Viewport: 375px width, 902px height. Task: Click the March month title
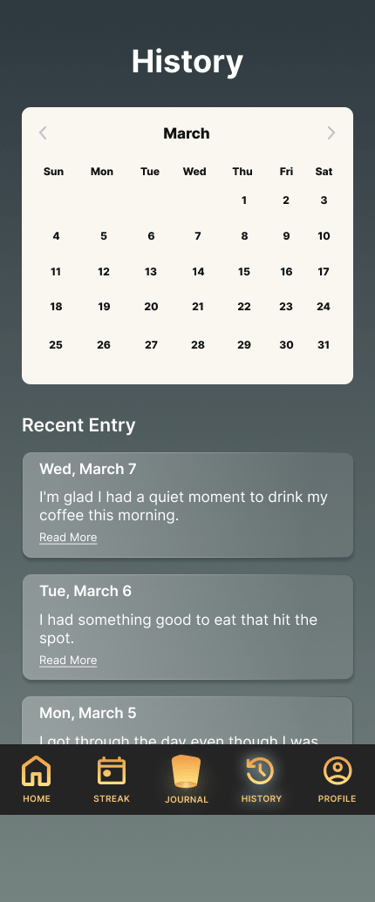click(186, 133)
